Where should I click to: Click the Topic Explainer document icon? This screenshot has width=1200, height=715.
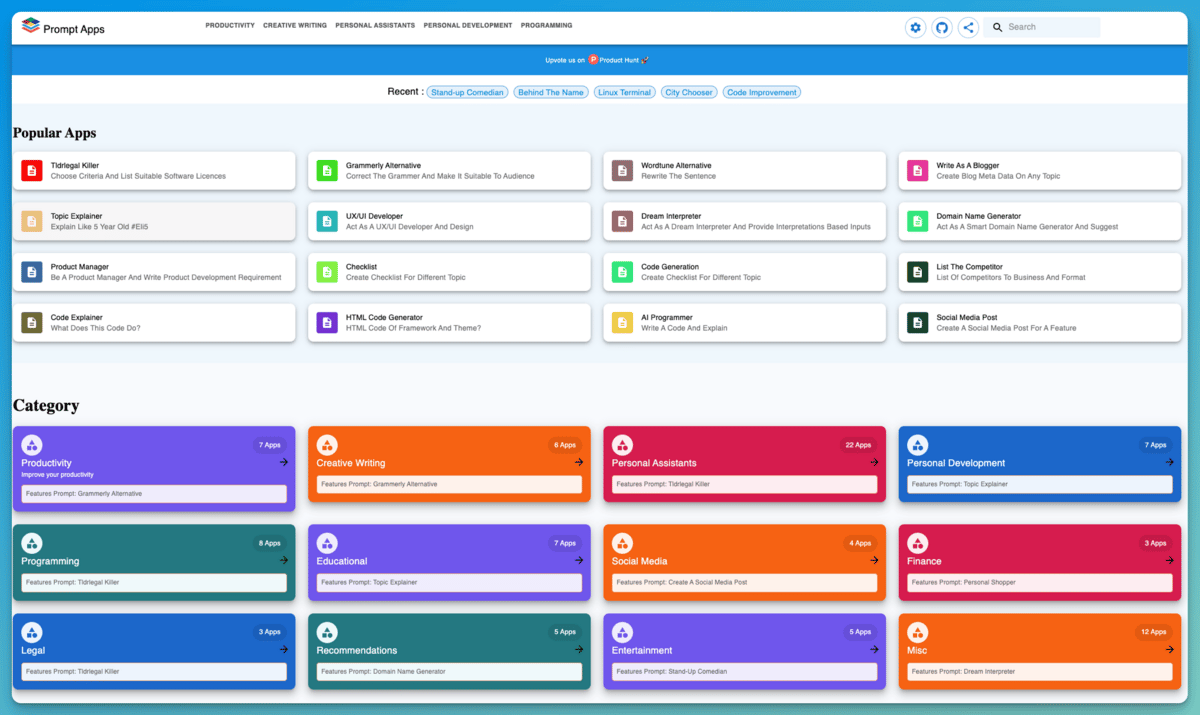coord(32,221)
